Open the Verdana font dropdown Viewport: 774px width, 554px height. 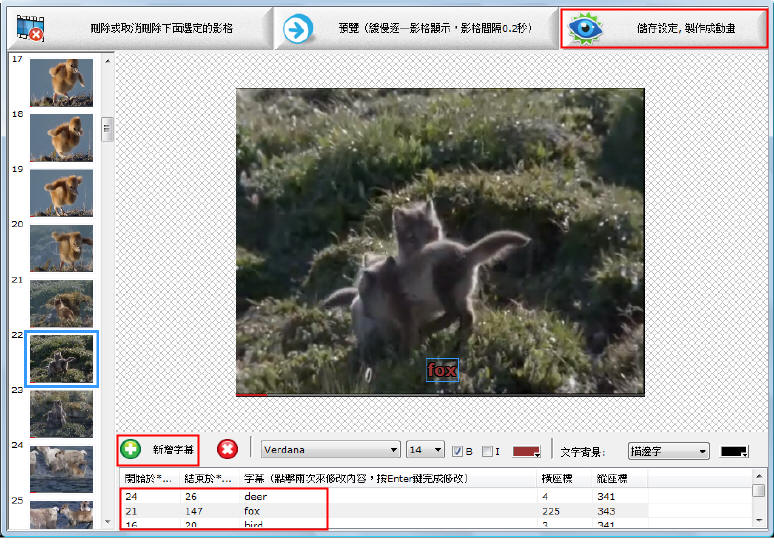click(x=330, y=451)
